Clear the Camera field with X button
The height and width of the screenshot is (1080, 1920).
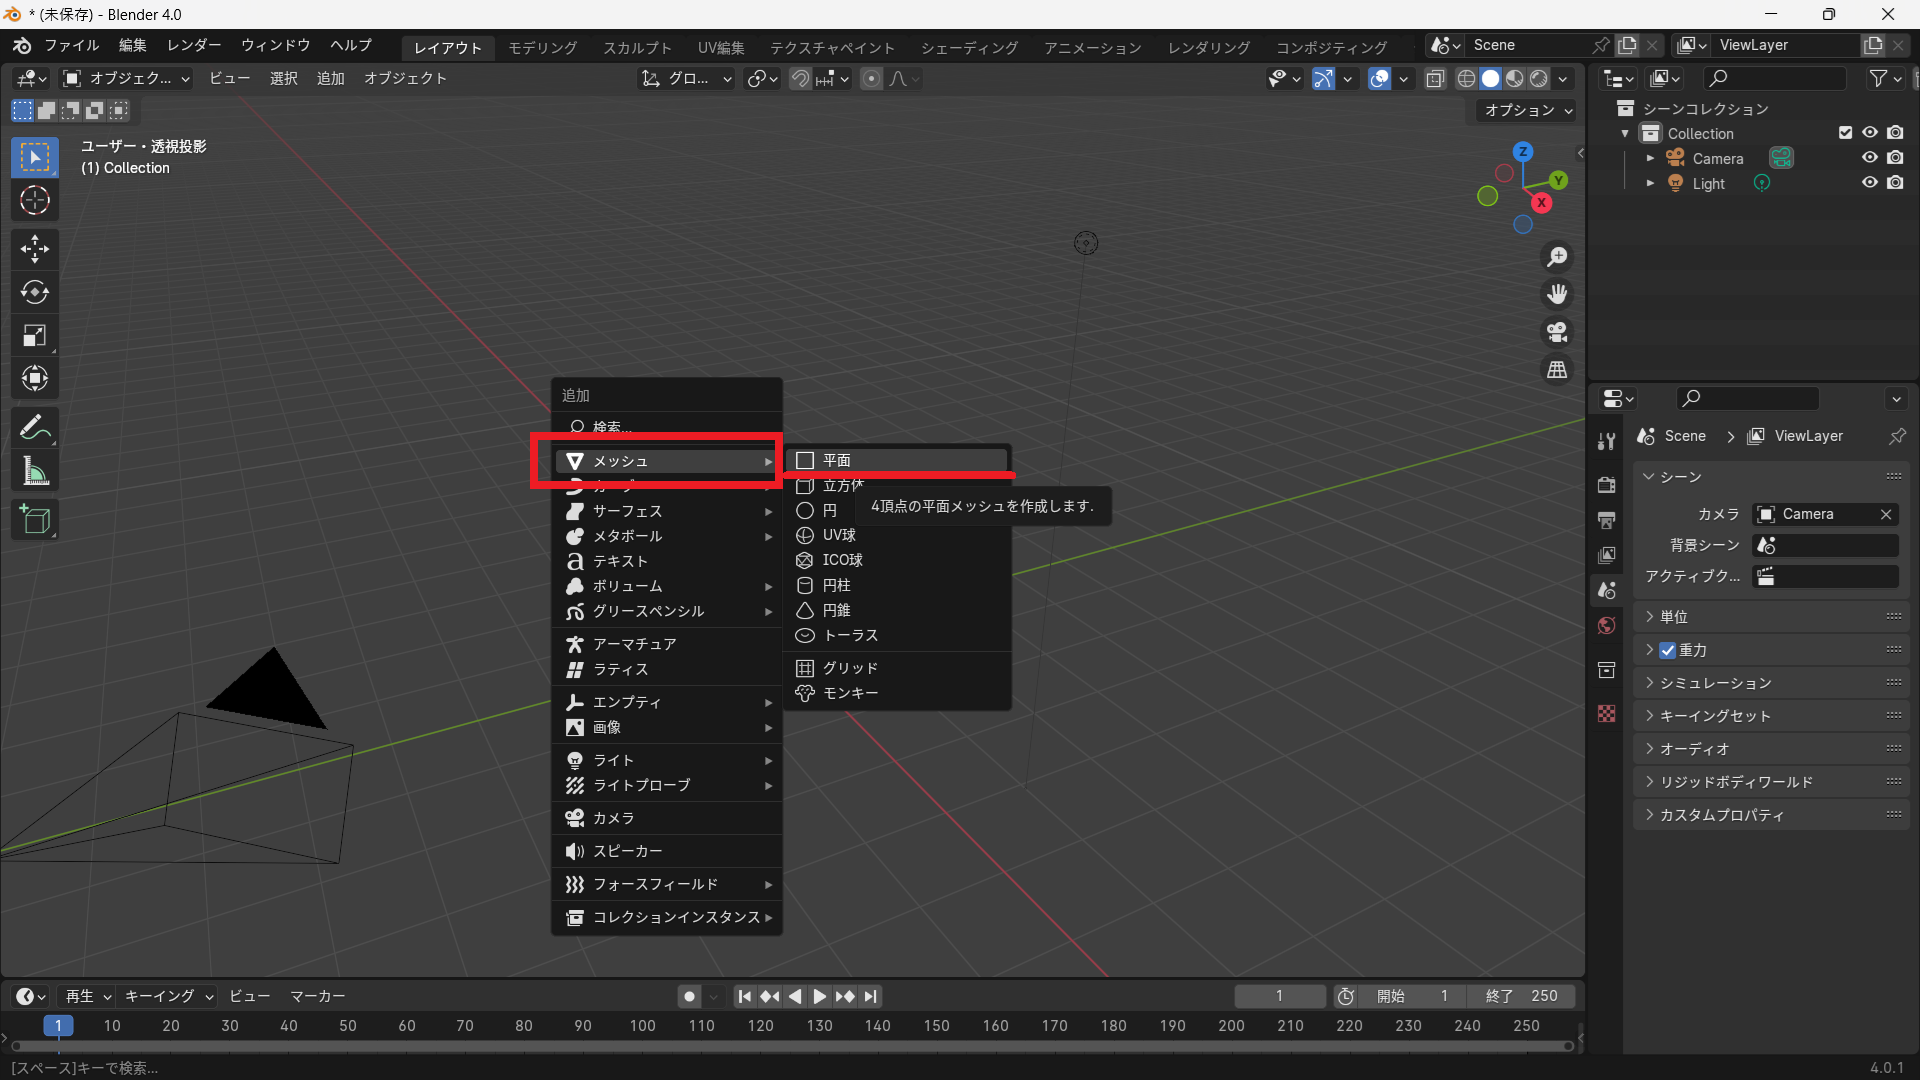click(1886, 514)
